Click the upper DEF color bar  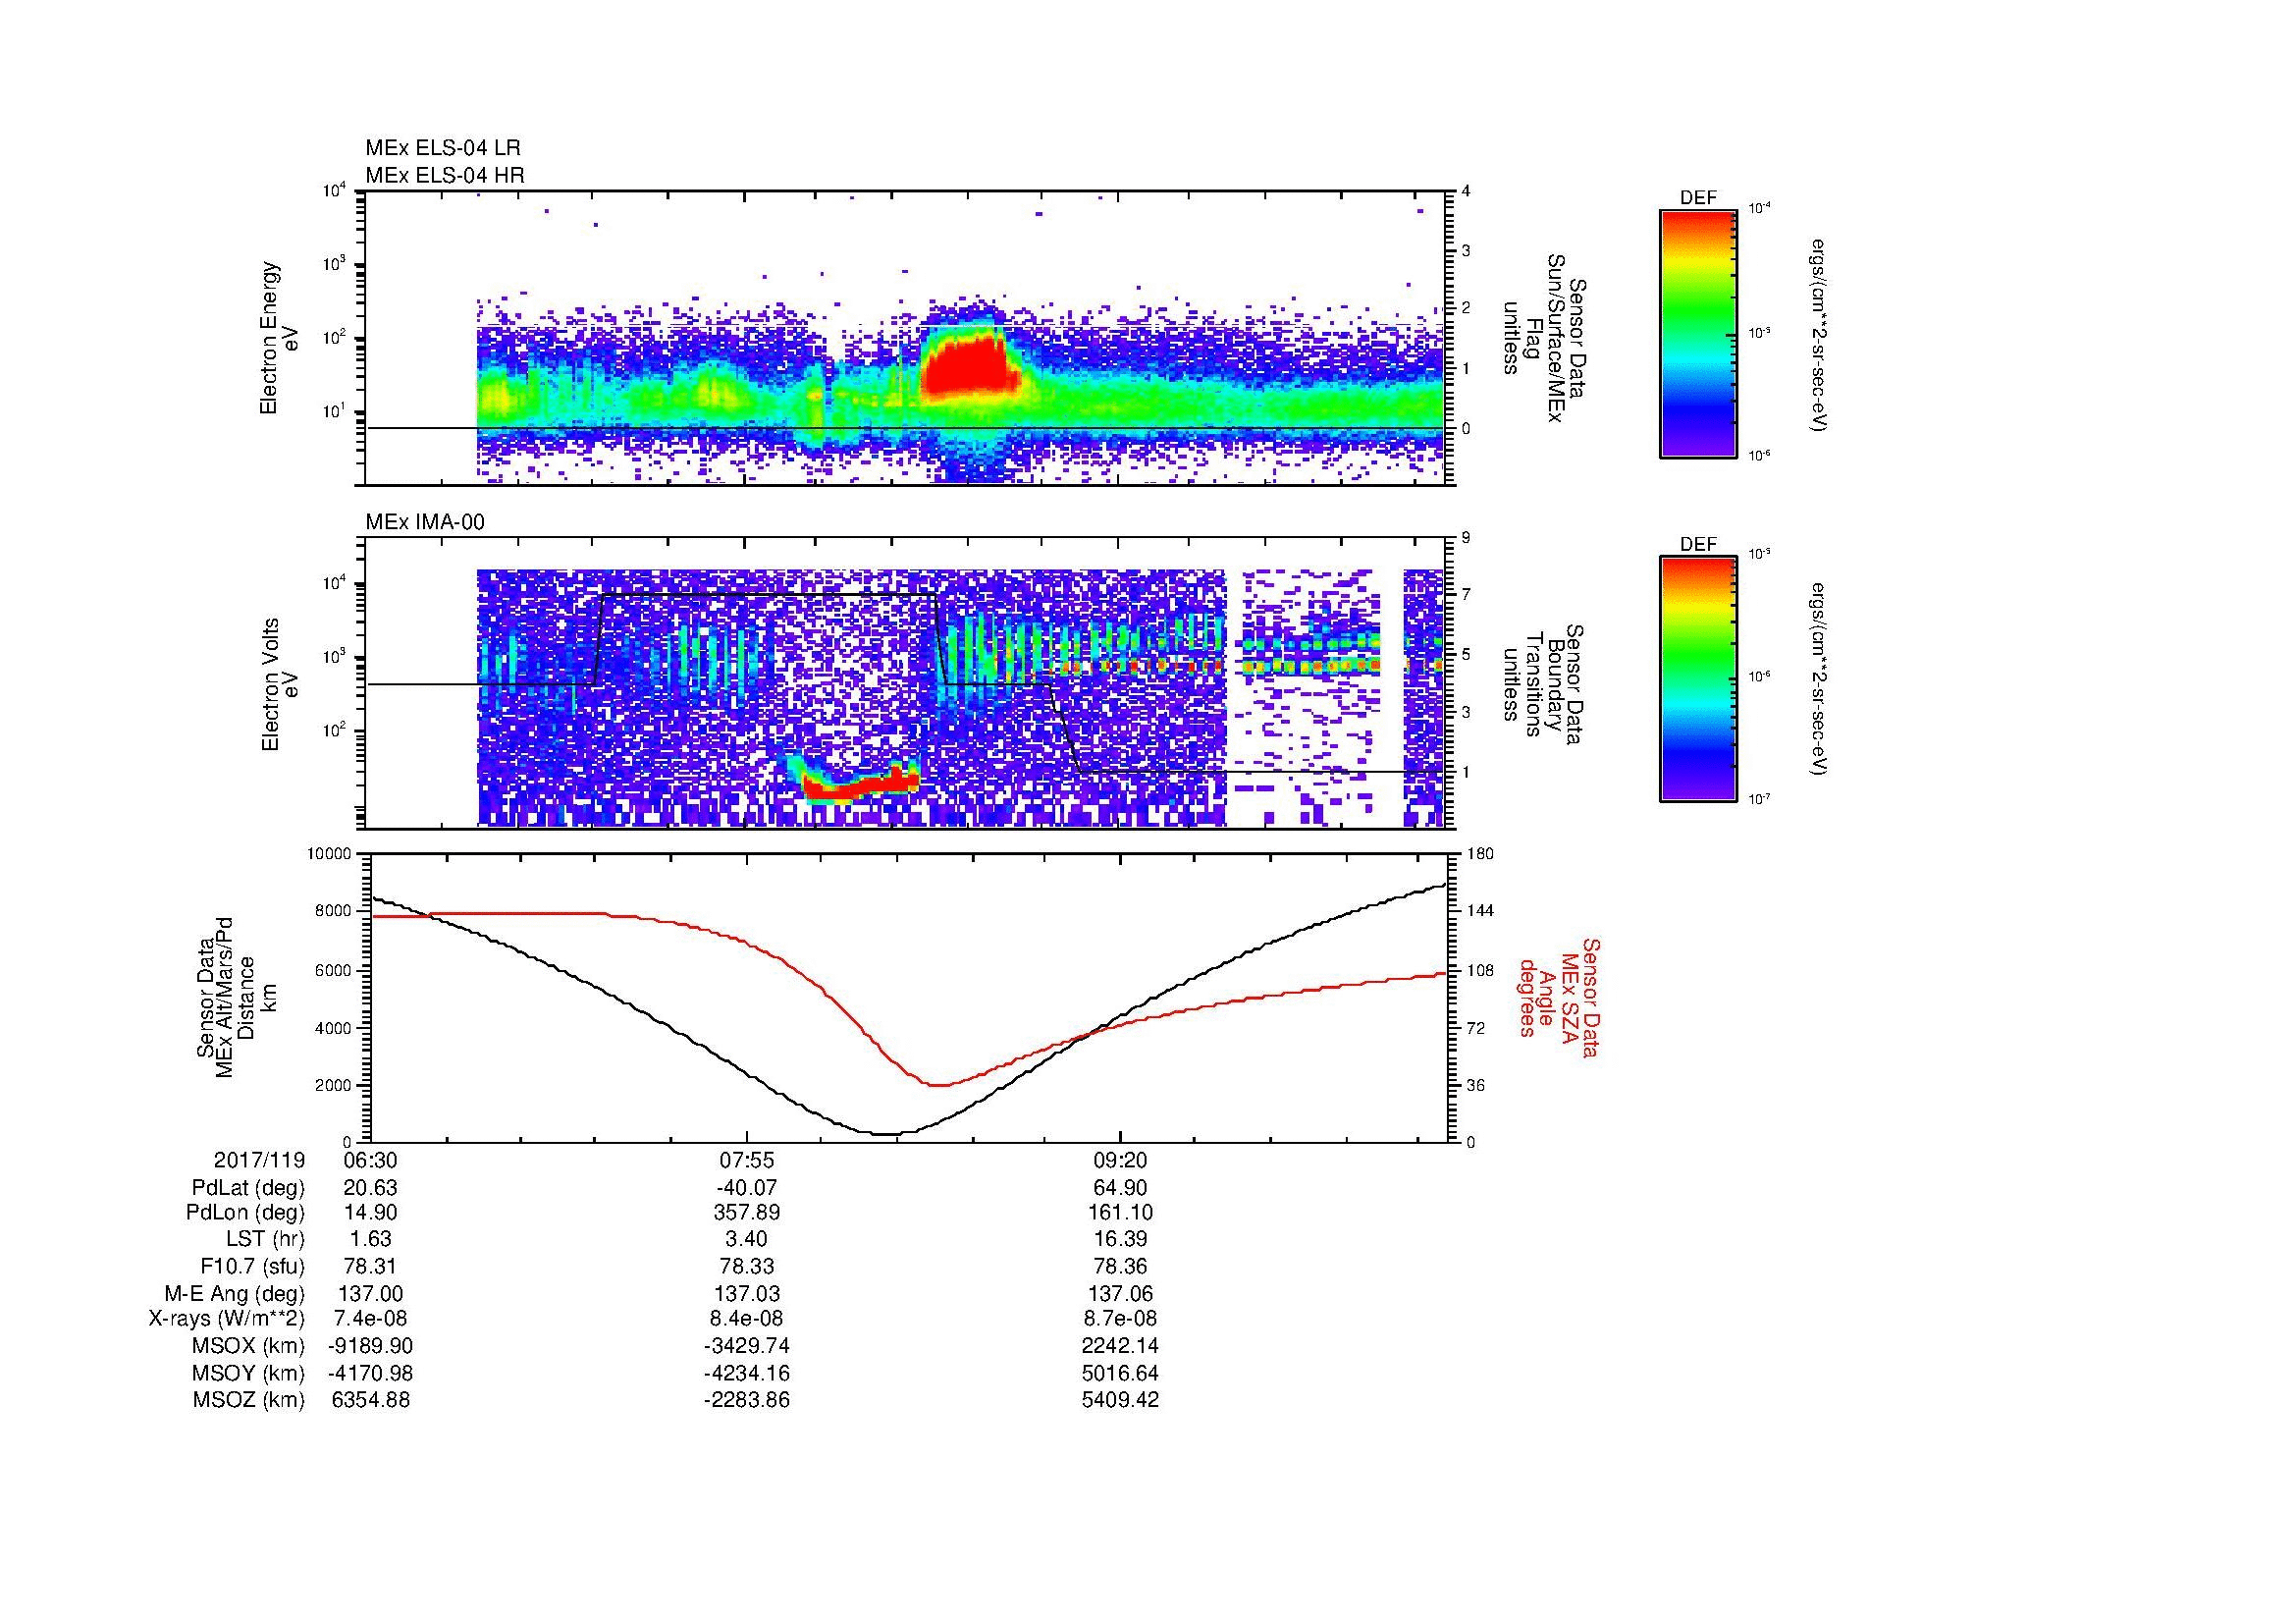point(1698,333)
